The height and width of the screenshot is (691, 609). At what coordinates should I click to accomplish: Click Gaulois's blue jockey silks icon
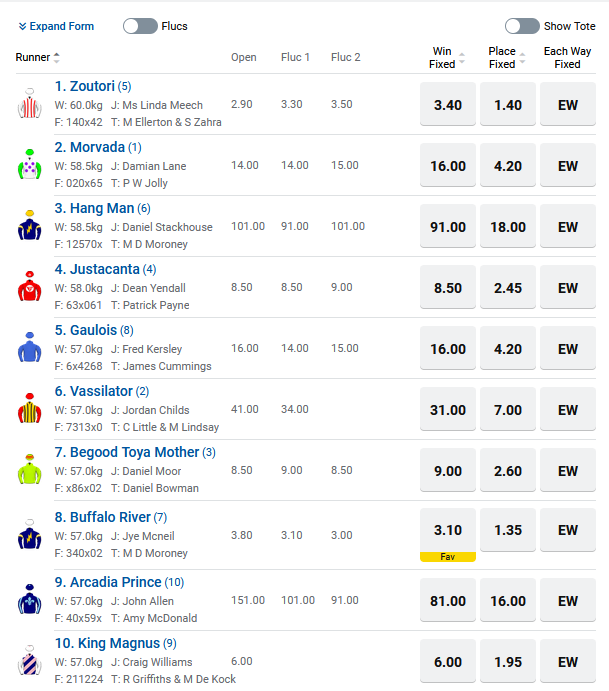pos(28,348)
